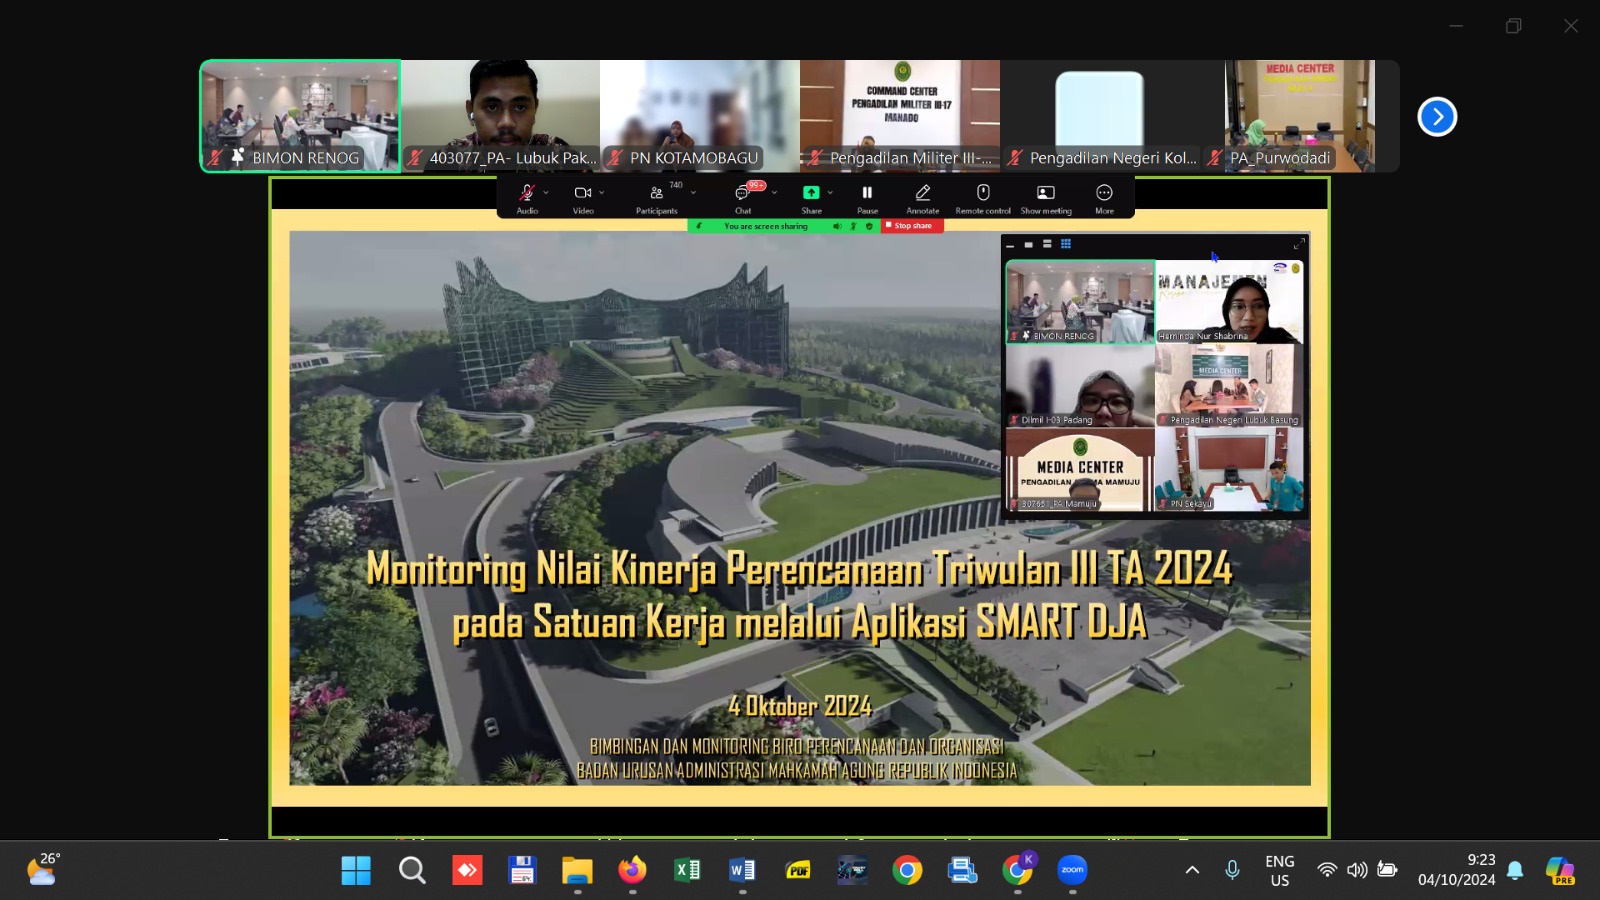Expand the Audio options arrow
The width and height of the screenshot is (1600, 900).
546,192
